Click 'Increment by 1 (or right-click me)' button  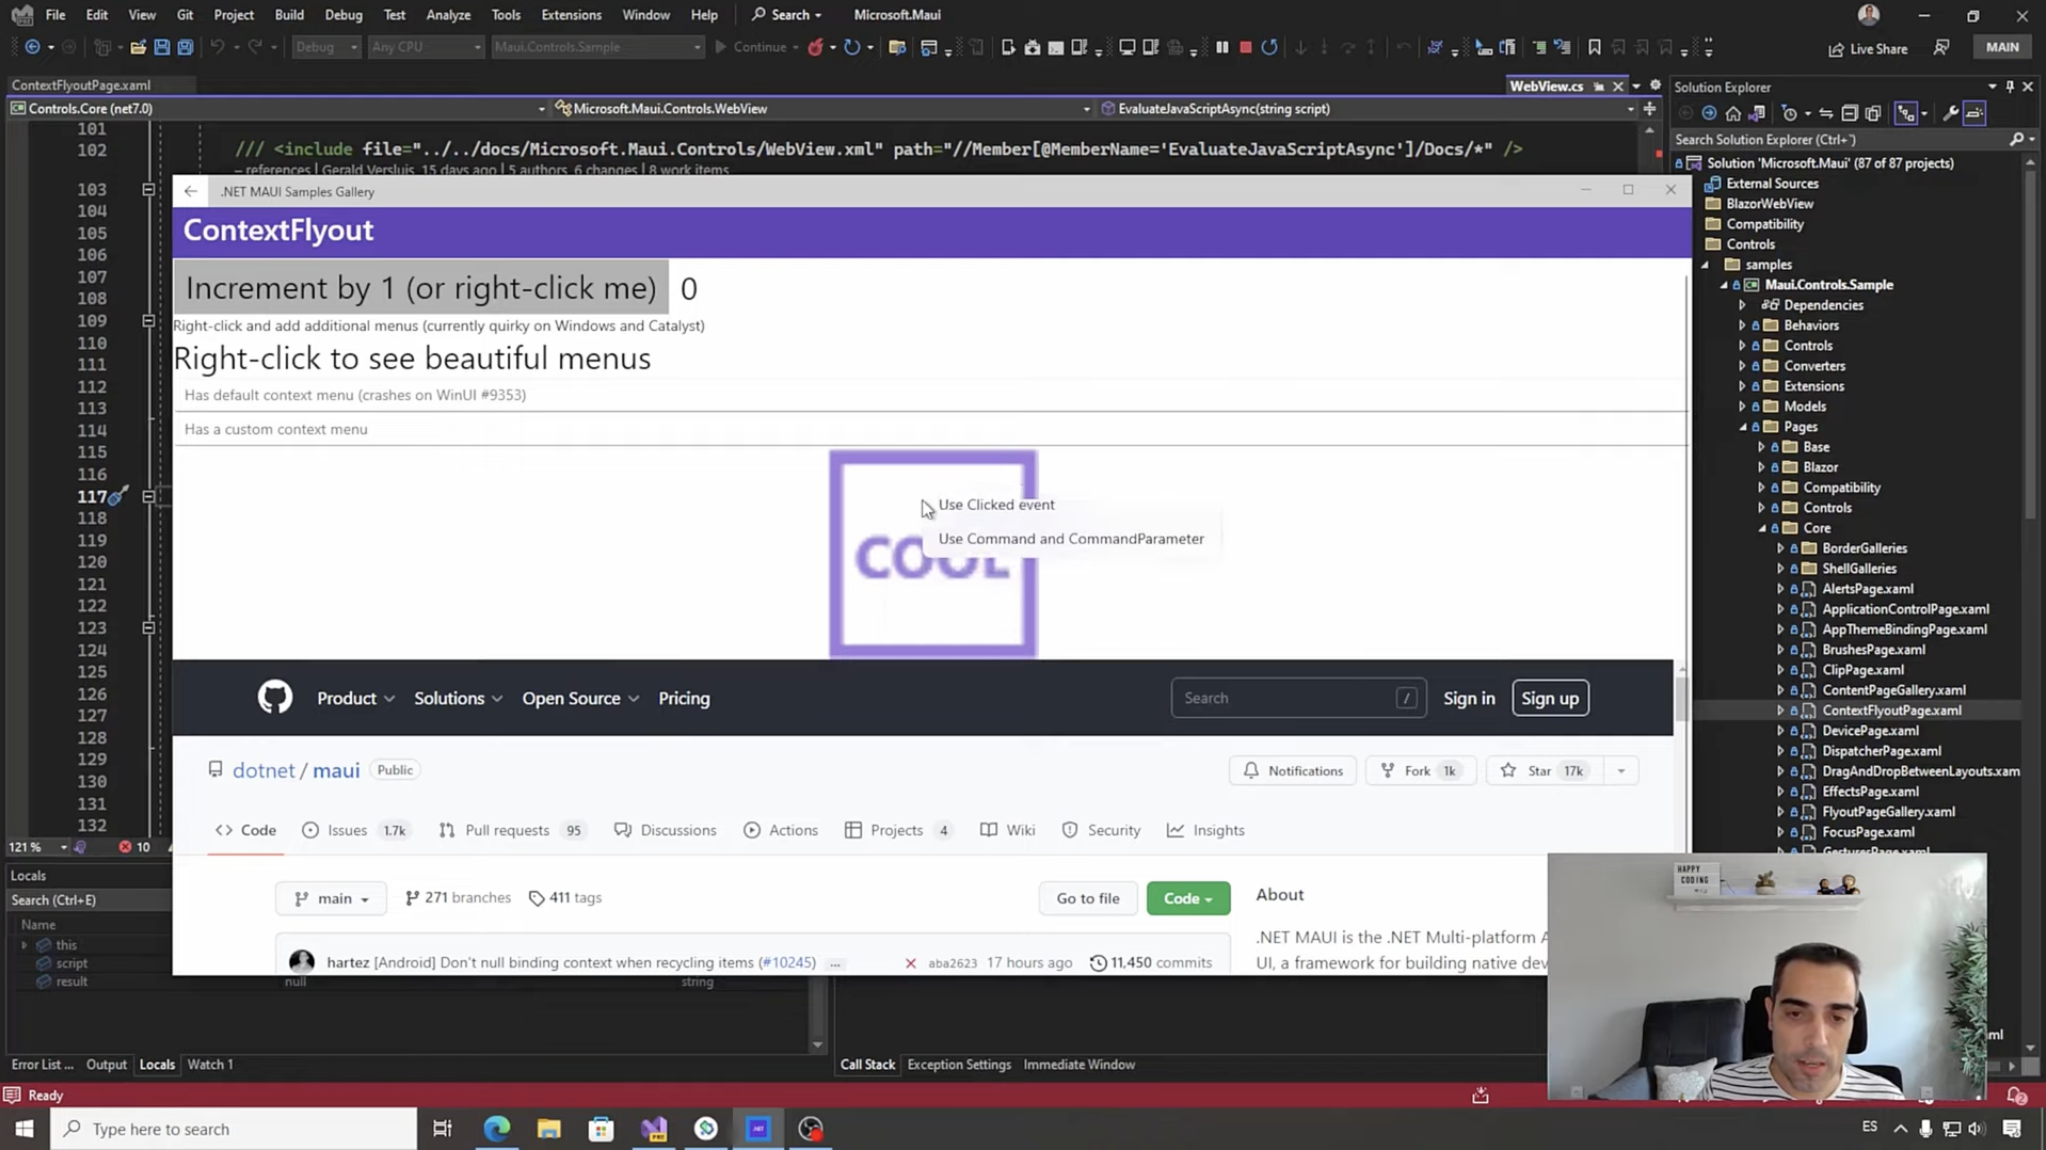pos(421,288)
